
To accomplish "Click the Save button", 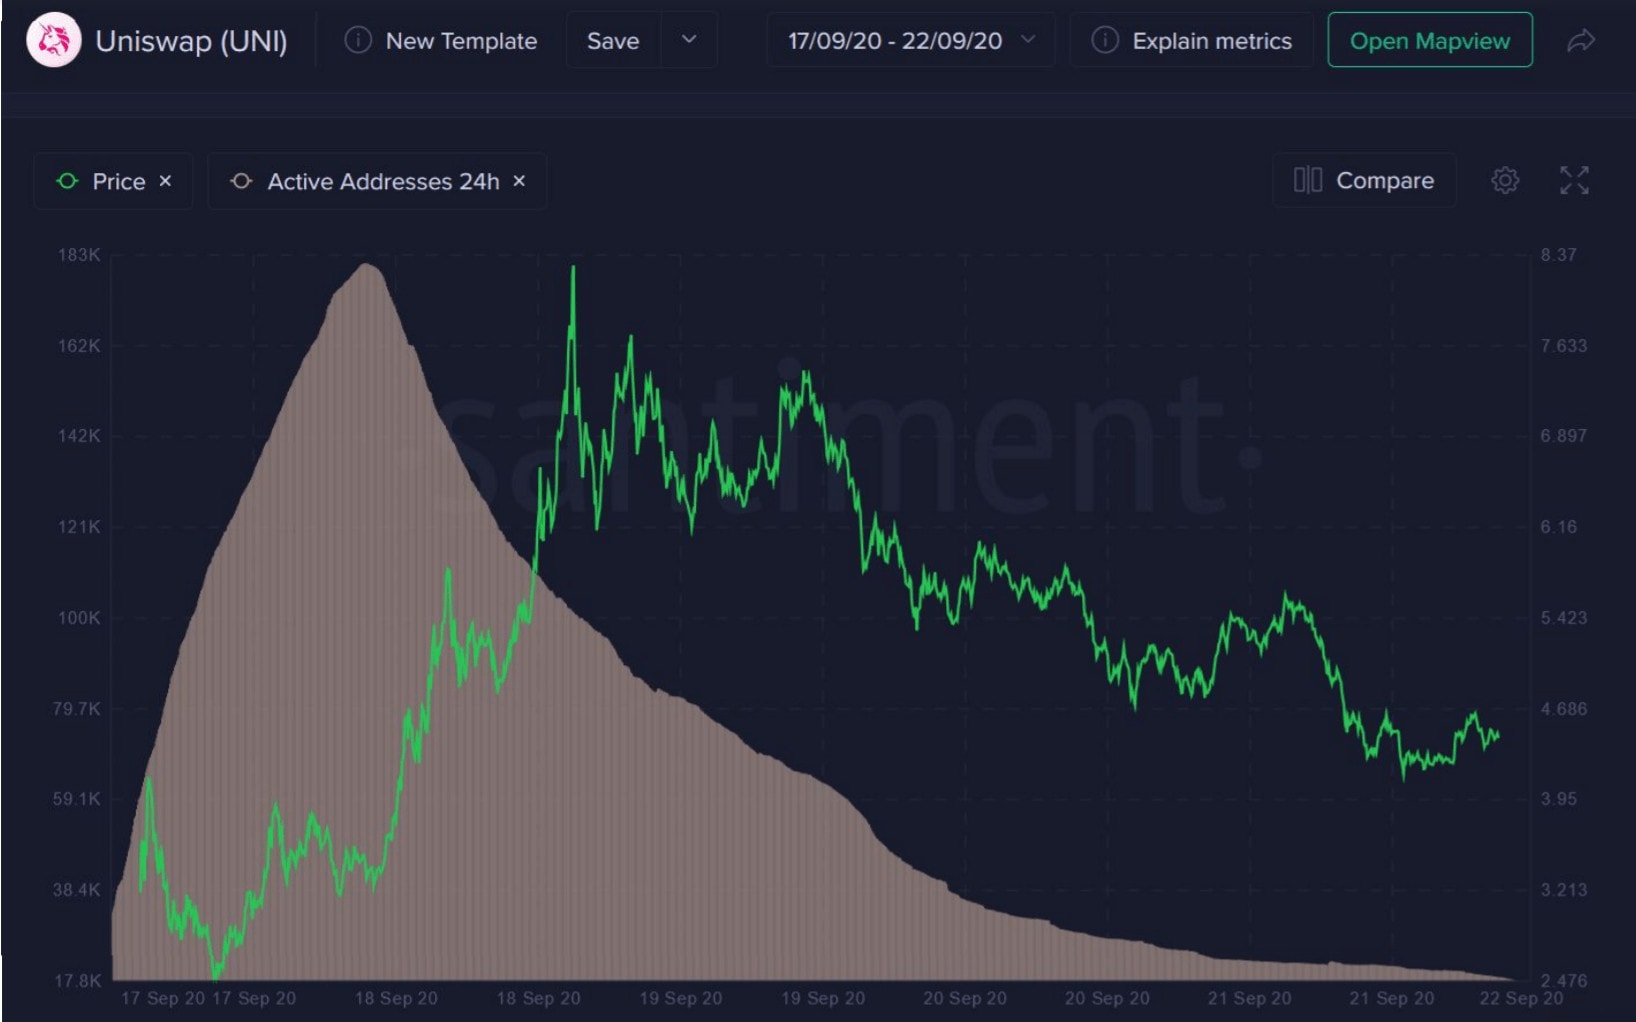I will 613,40.
